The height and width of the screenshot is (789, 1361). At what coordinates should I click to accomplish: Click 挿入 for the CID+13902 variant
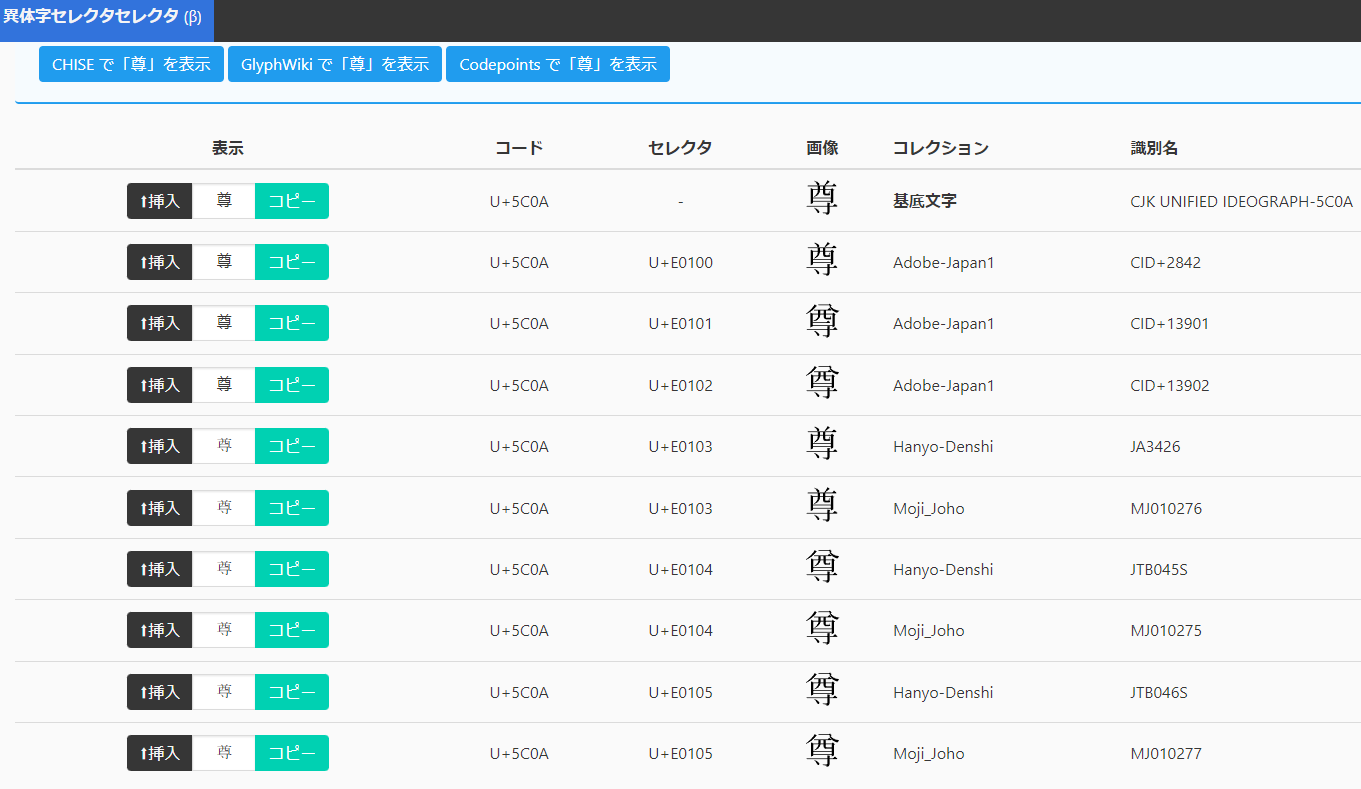pos(160,385)
